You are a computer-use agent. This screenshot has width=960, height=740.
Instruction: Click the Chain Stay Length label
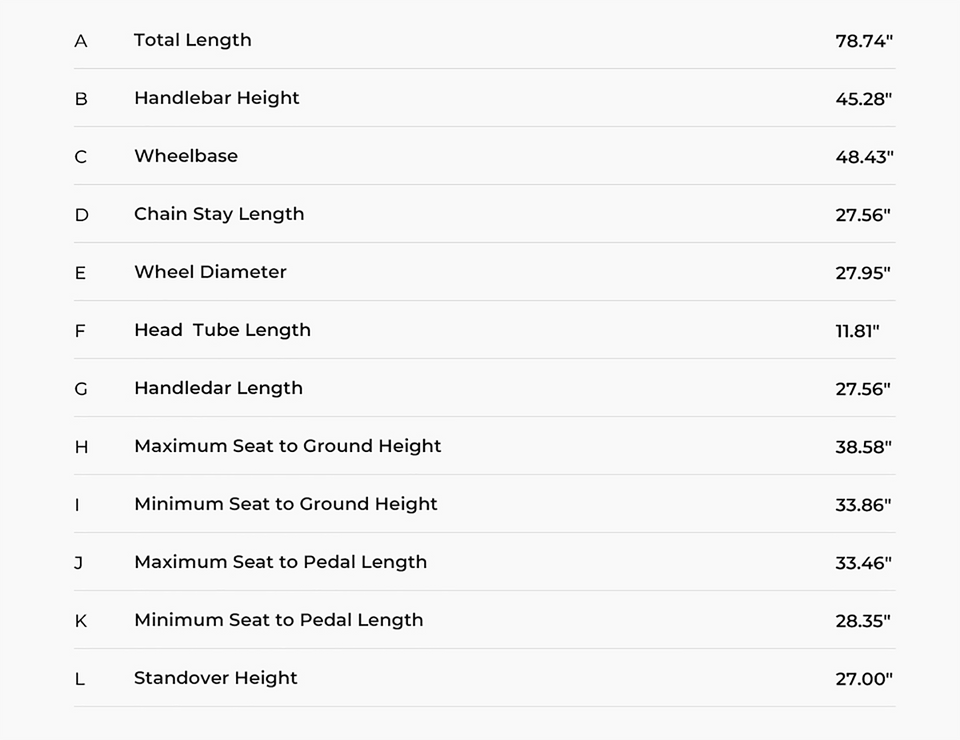(218, 214)
